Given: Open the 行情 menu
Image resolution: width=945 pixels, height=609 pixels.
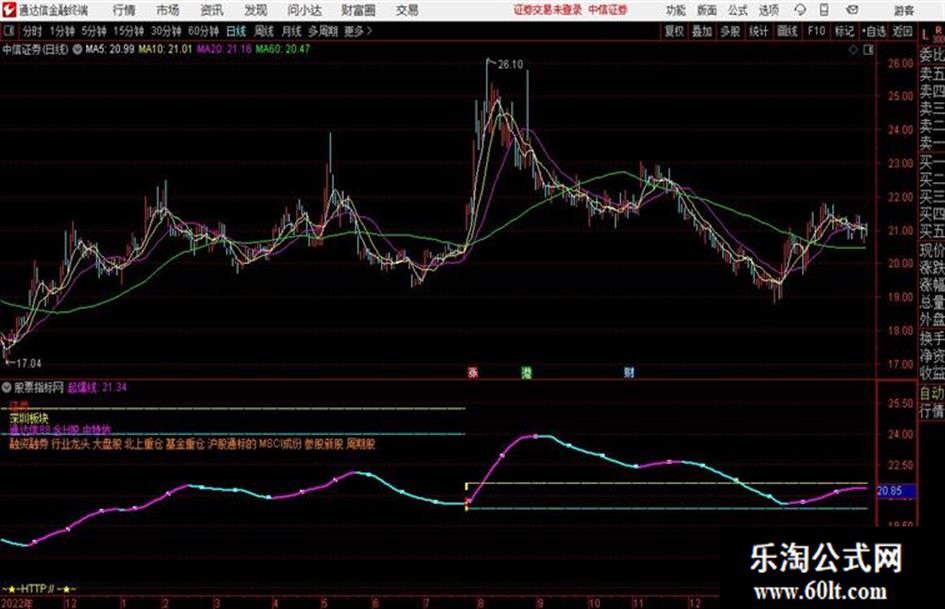Looking at the screenshot, I should coord(124,10).
